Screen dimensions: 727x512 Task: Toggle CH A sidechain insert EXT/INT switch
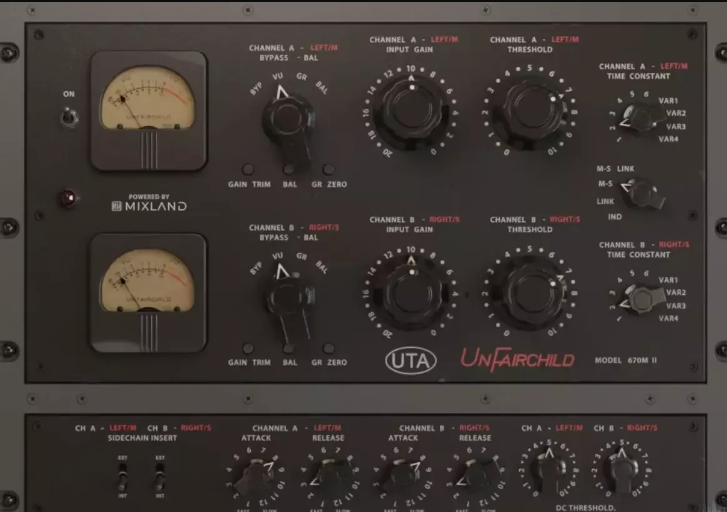click(x=122, y=477)
